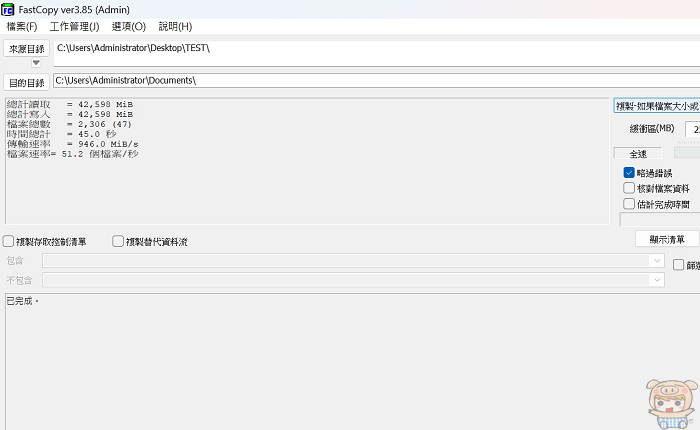
Task: Click the FastCopy app icon in title bar
Action: pyautogui.click(x=9, y=9)
